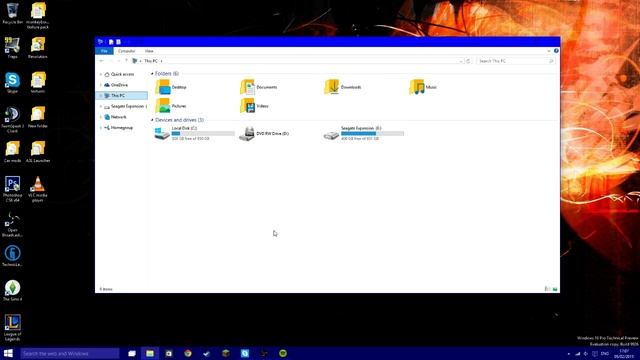
Task: Click the Car mods desktop folder
Action: pos(12,152)
